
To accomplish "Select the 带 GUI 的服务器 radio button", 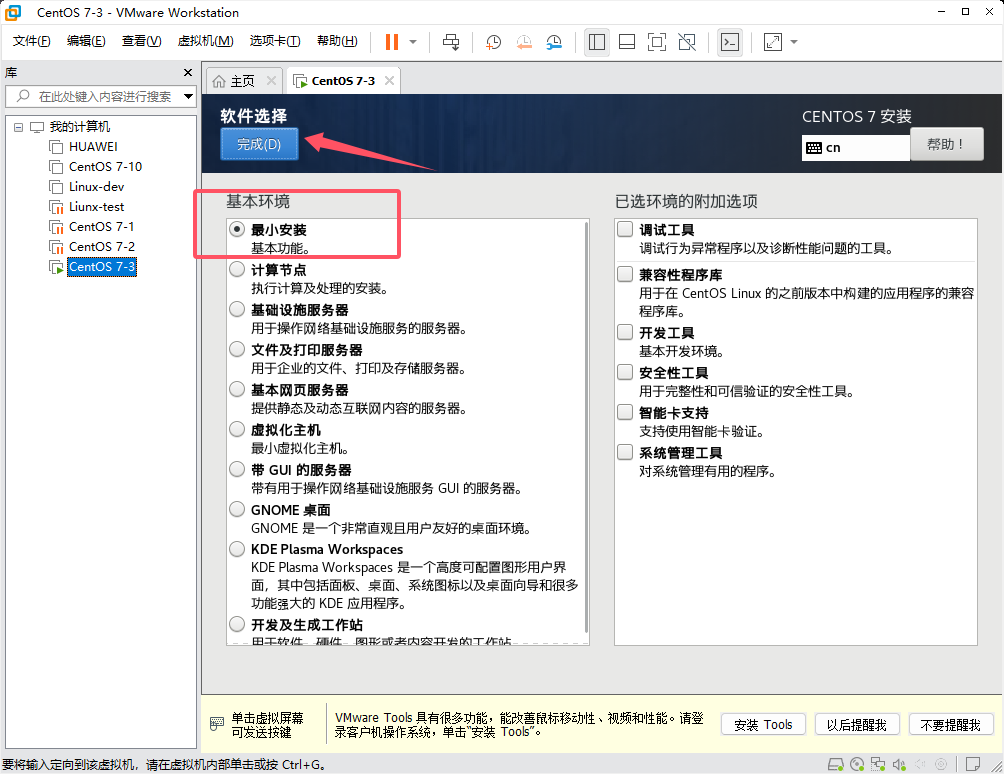I will [x=237, y=469].
